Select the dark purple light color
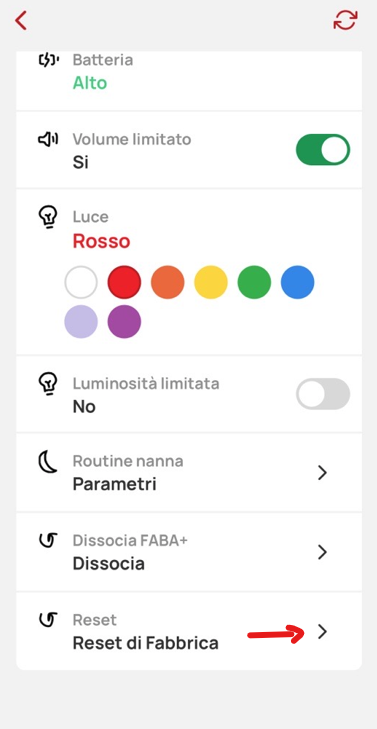This screenshot has width=377, height=729. 125,322
